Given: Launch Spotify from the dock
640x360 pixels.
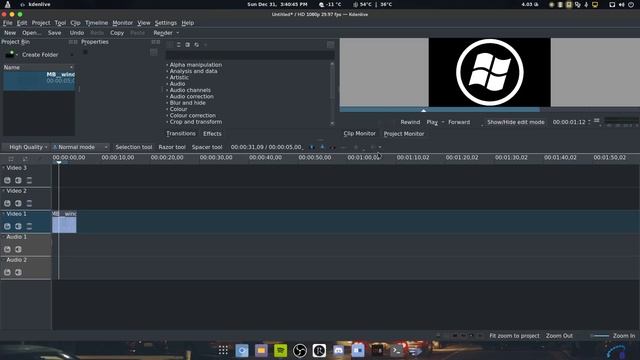Looking at the screenshot, I should click(280, 350).
